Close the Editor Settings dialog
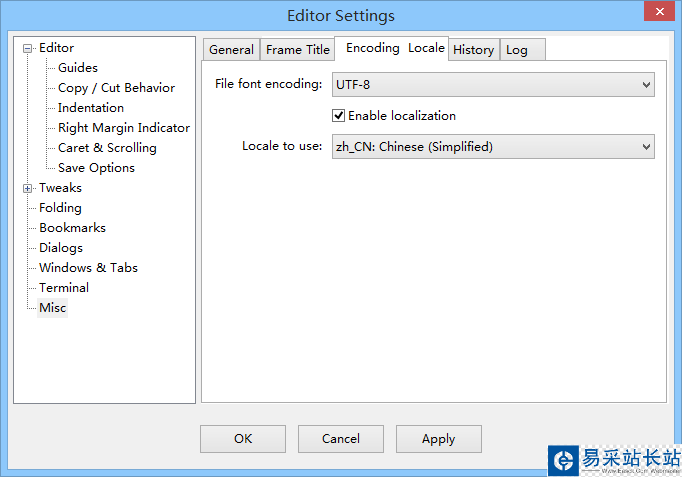The image size is (682, 477). pyautogui.click(x=657, y=13)
